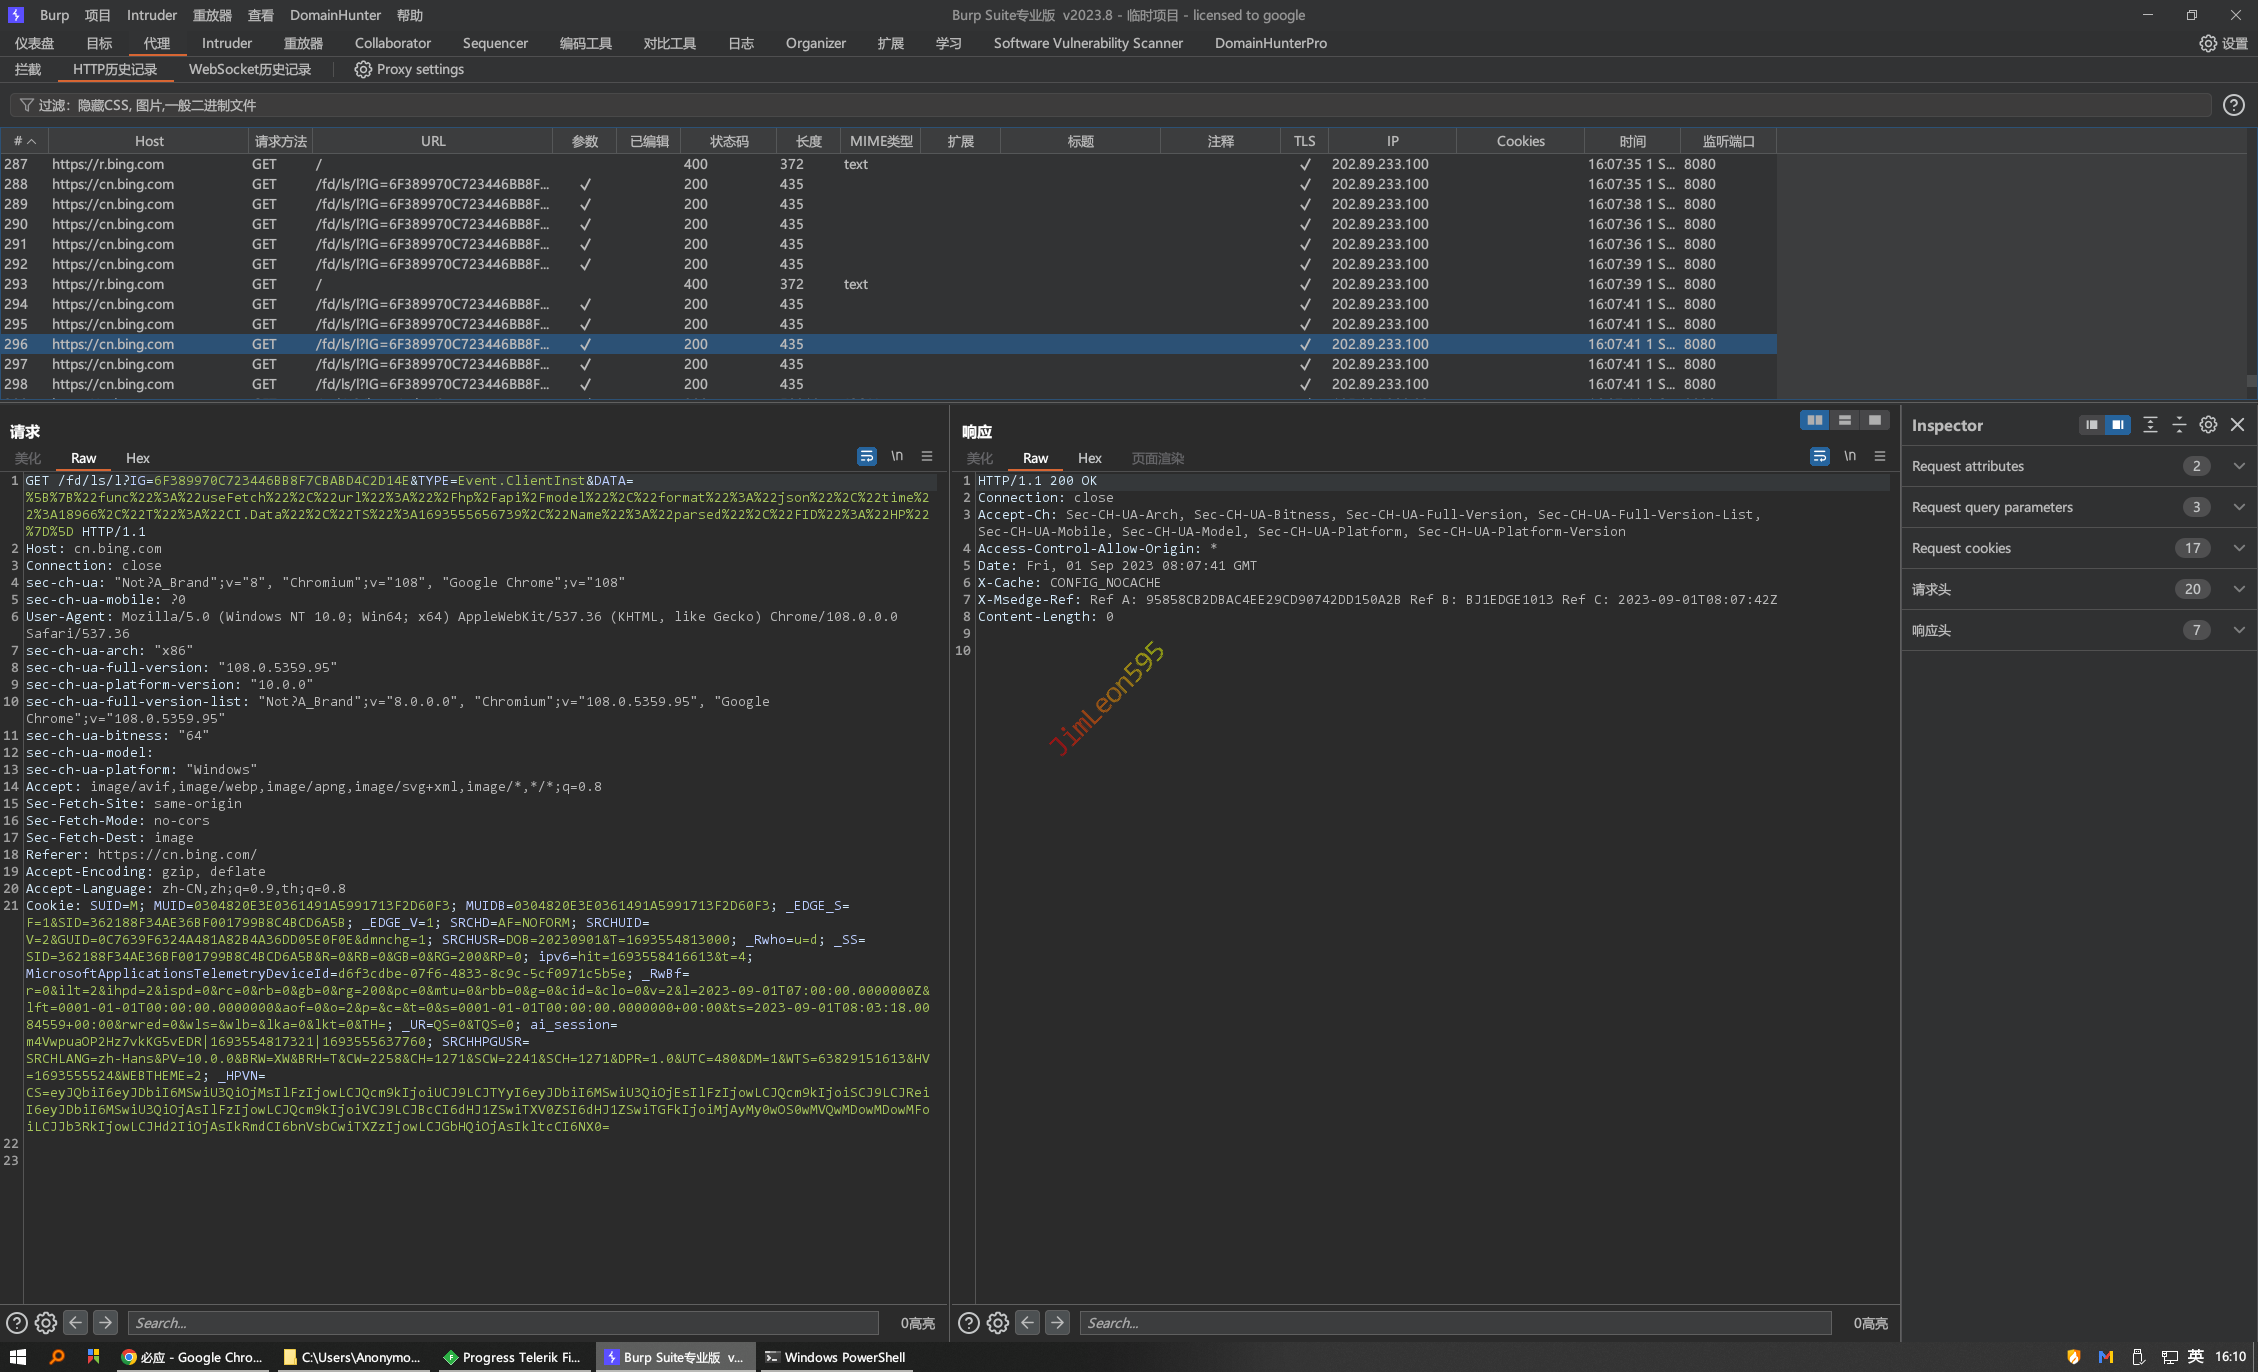Viewport: 2258px width, 1372px height.
Task: Open request panel hamburger options menu
Action: tap(927, 456)
